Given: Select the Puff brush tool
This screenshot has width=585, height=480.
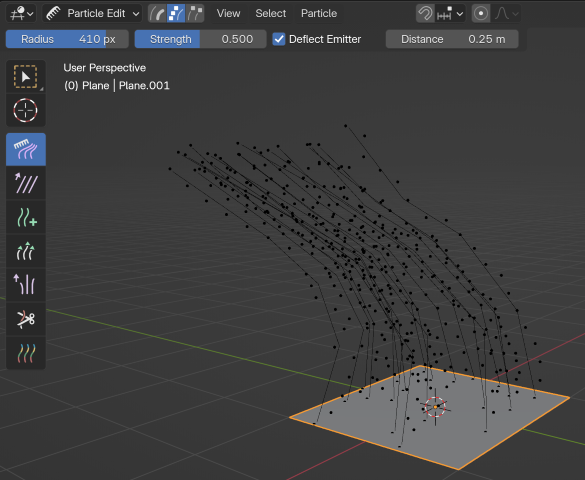Looking at the screenshot, I should point(26,285).
